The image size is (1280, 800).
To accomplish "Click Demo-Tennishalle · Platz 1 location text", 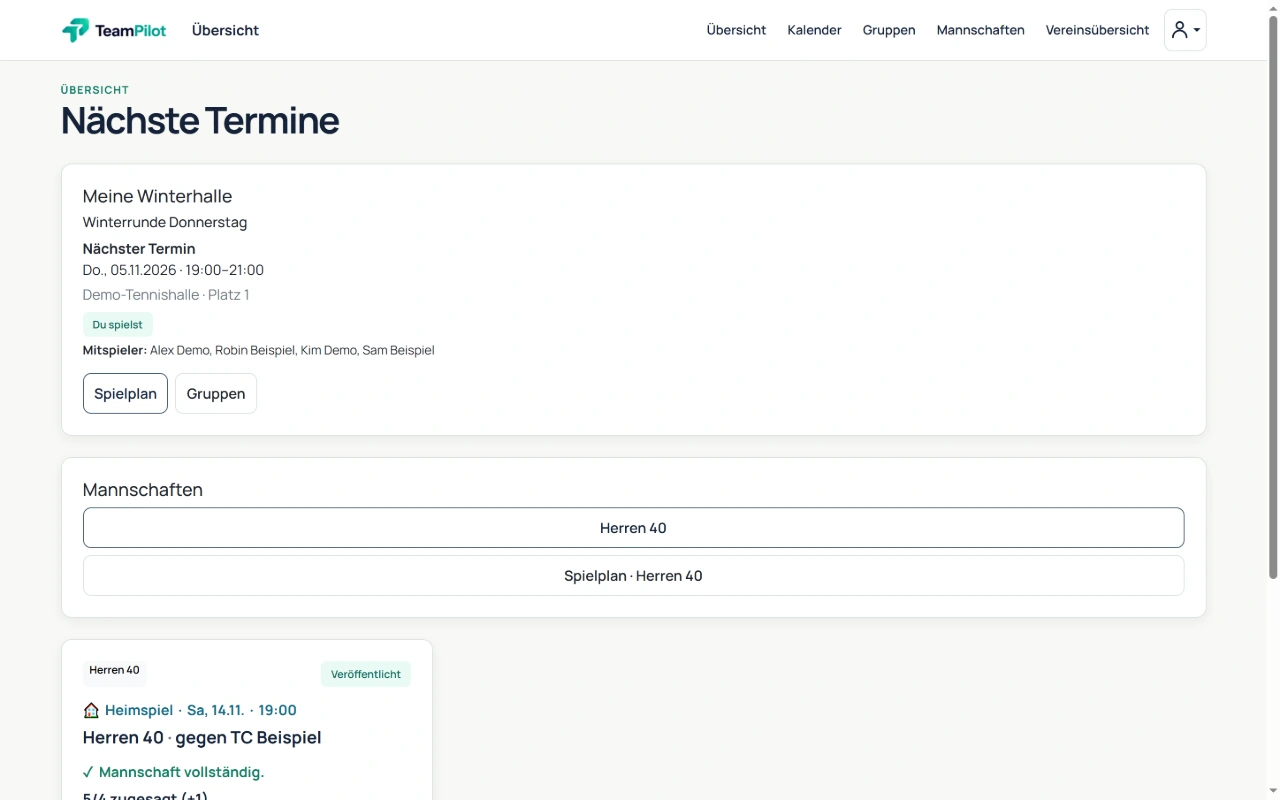I will [166, 295].
